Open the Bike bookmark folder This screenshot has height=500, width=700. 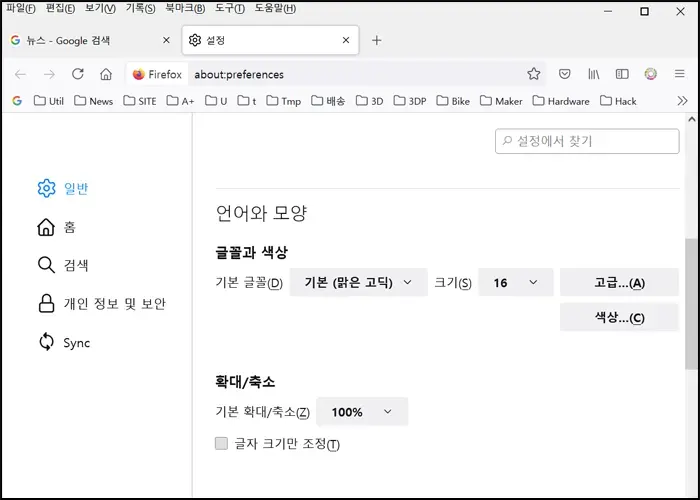453,101
